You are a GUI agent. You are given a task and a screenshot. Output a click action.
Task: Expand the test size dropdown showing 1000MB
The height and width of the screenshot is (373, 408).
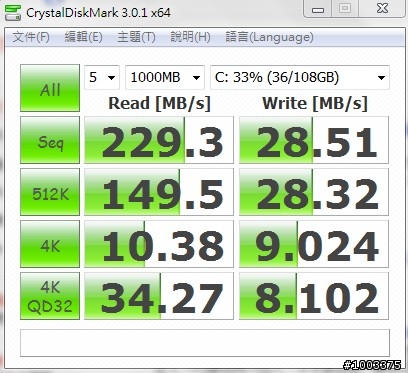point(165,77)
